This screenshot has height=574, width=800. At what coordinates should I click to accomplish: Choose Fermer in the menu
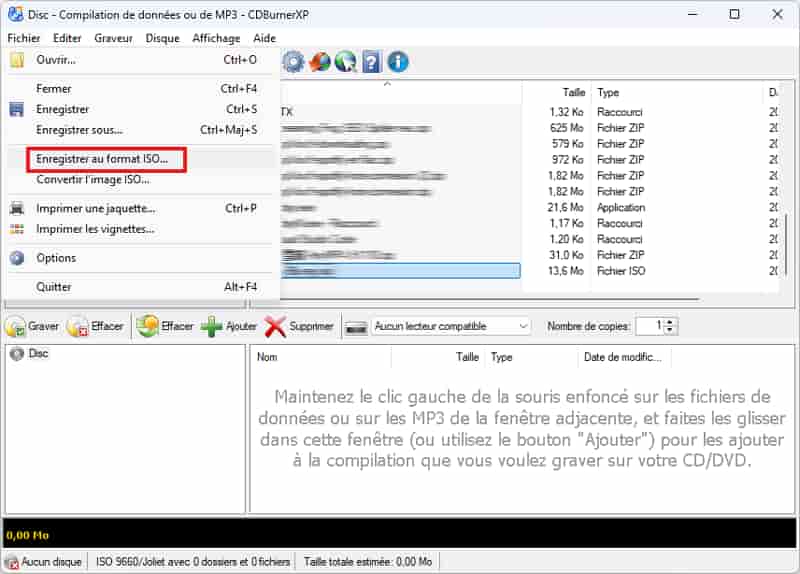point(140,89)
